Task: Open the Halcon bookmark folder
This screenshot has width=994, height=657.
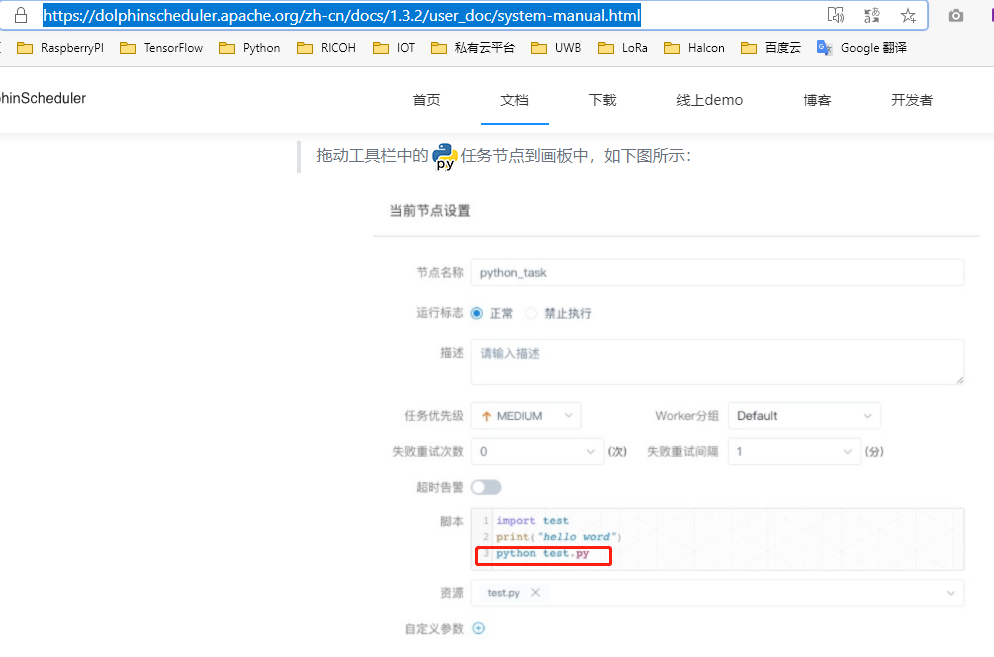Action: [694, 48]
